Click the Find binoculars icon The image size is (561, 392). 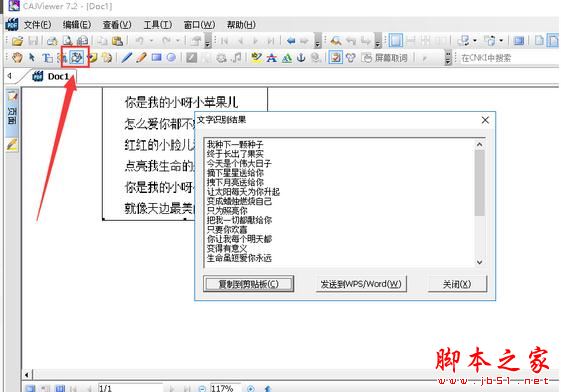tap(336, 41)
